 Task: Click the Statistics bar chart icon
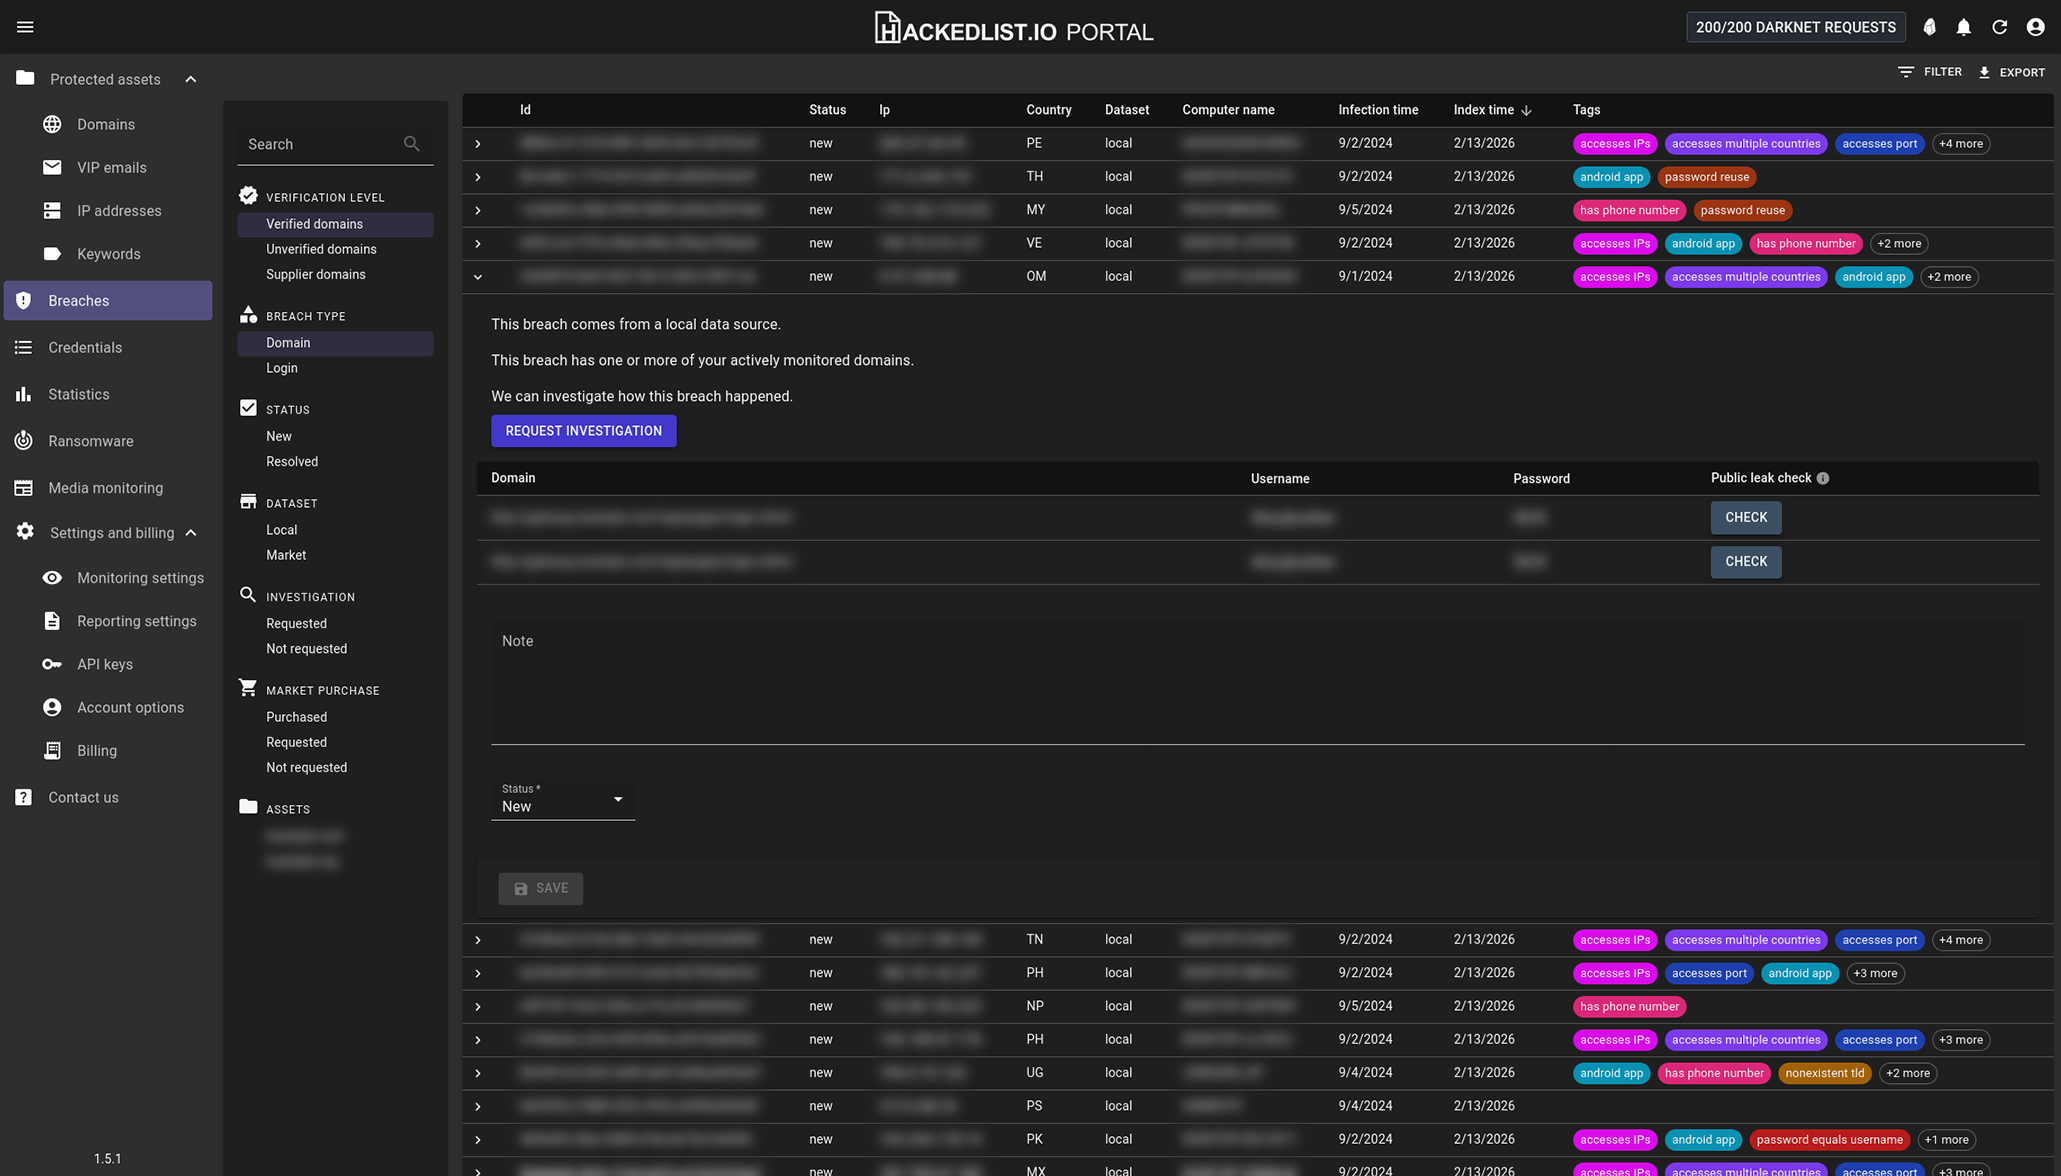[x=24, y=394]
